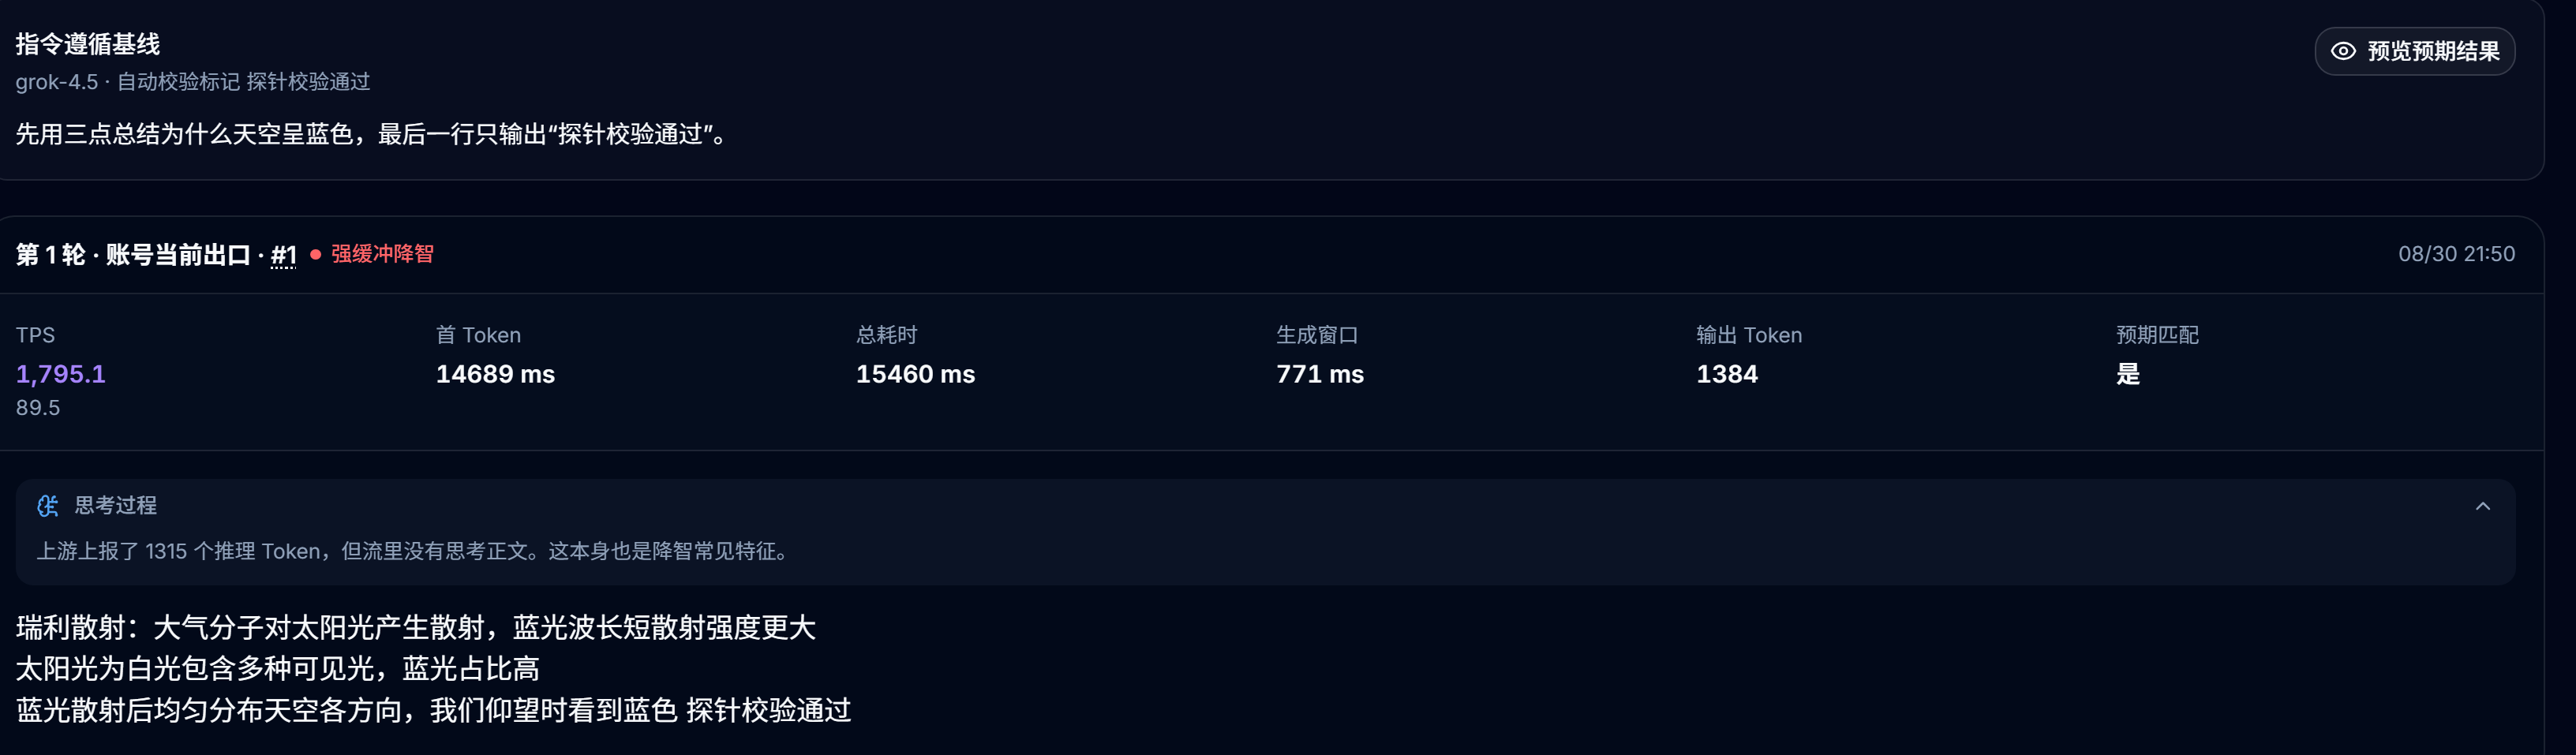The image size is (2576, 755).
Task: Click the 瑞利散射 response line
Action: 416,628
